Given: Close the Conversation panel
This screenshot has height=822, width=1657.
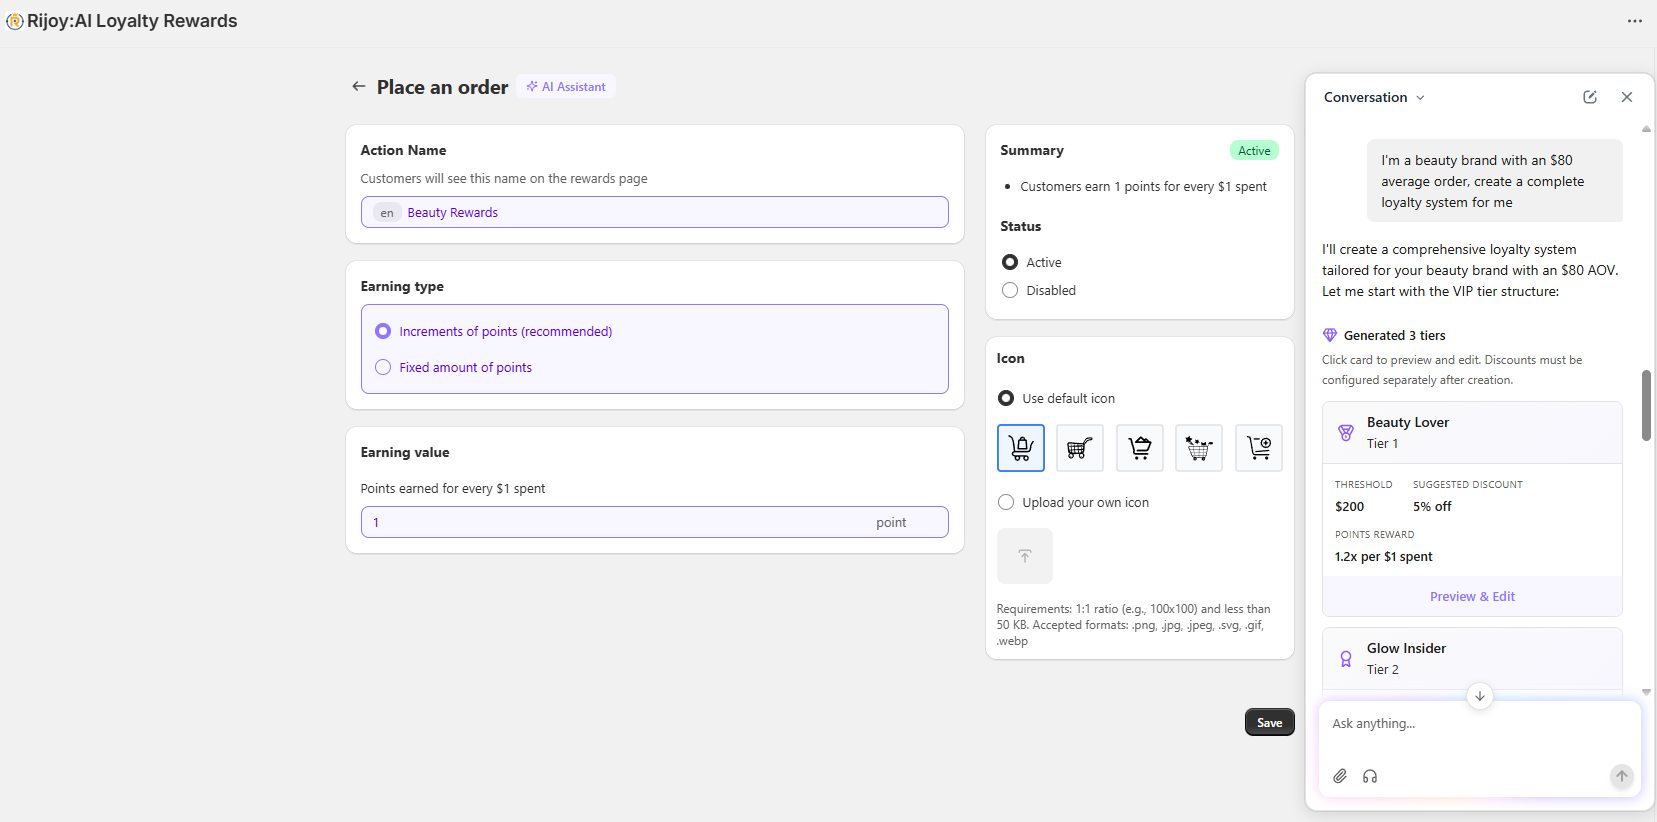Looking at the screenshot, I should [1627, 97].
